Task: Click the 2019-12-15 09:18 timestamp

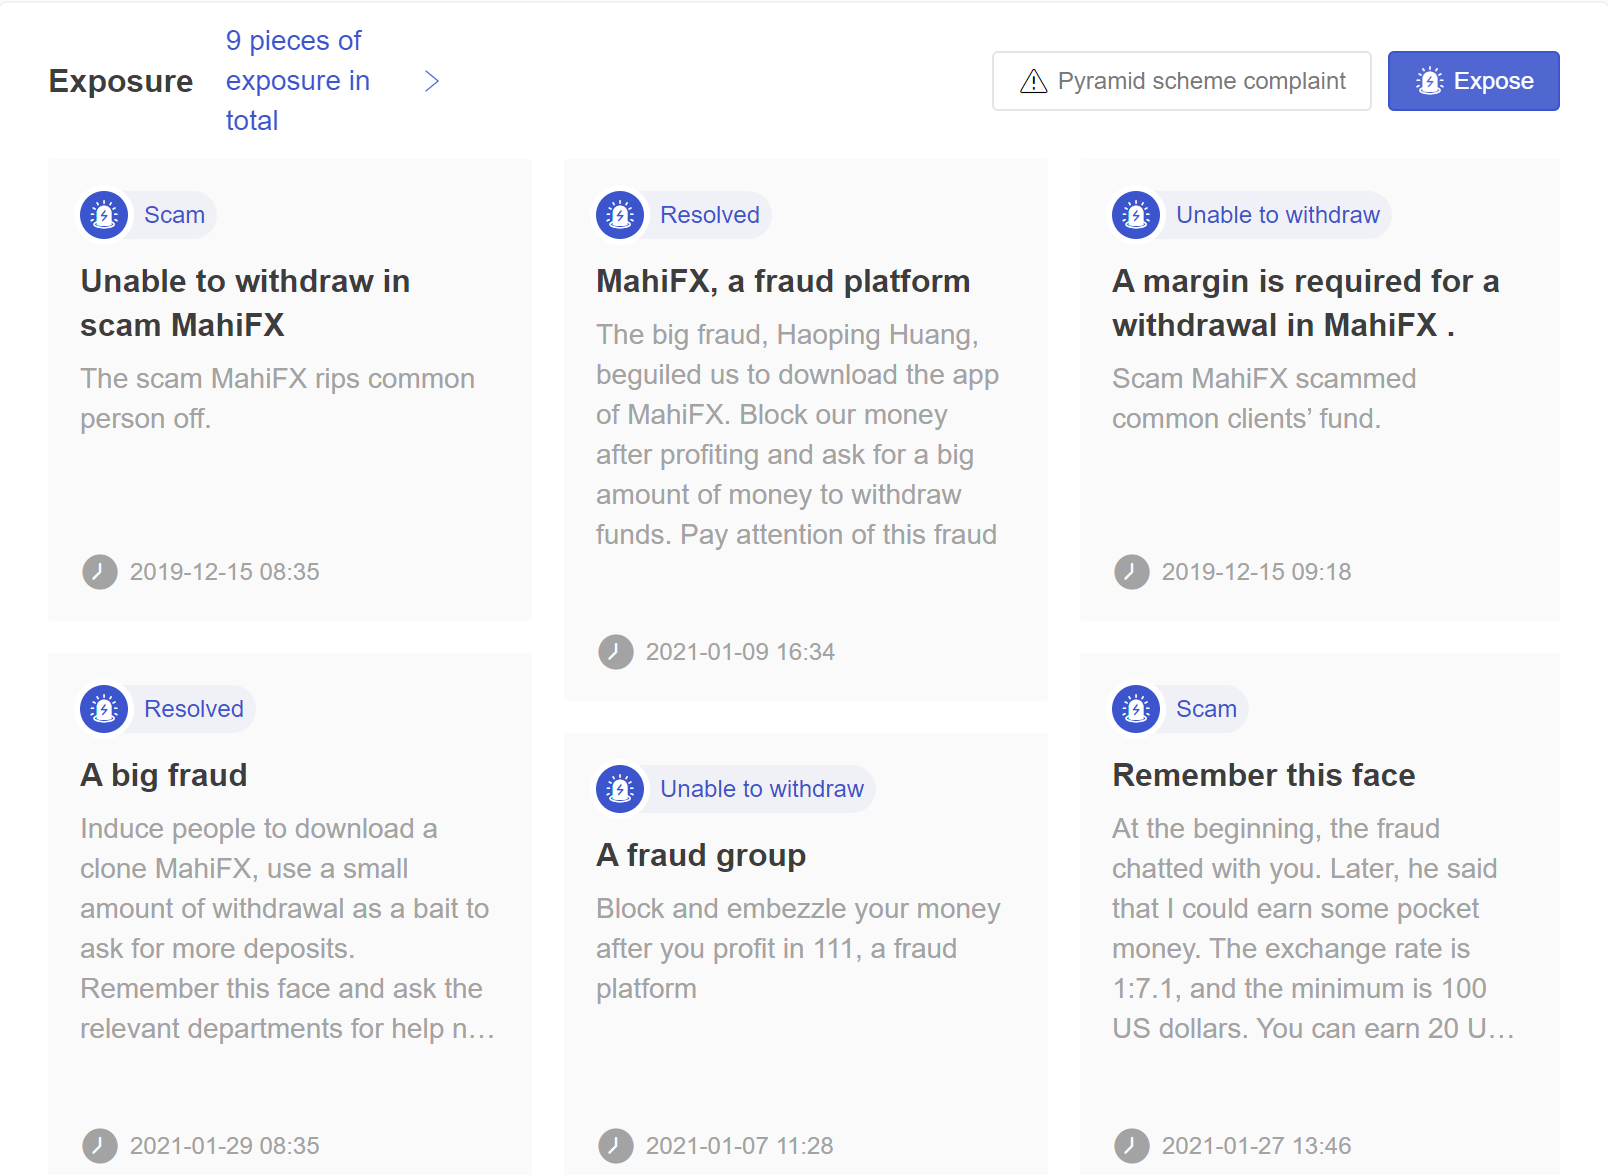Action: (x=1256, y=572)
